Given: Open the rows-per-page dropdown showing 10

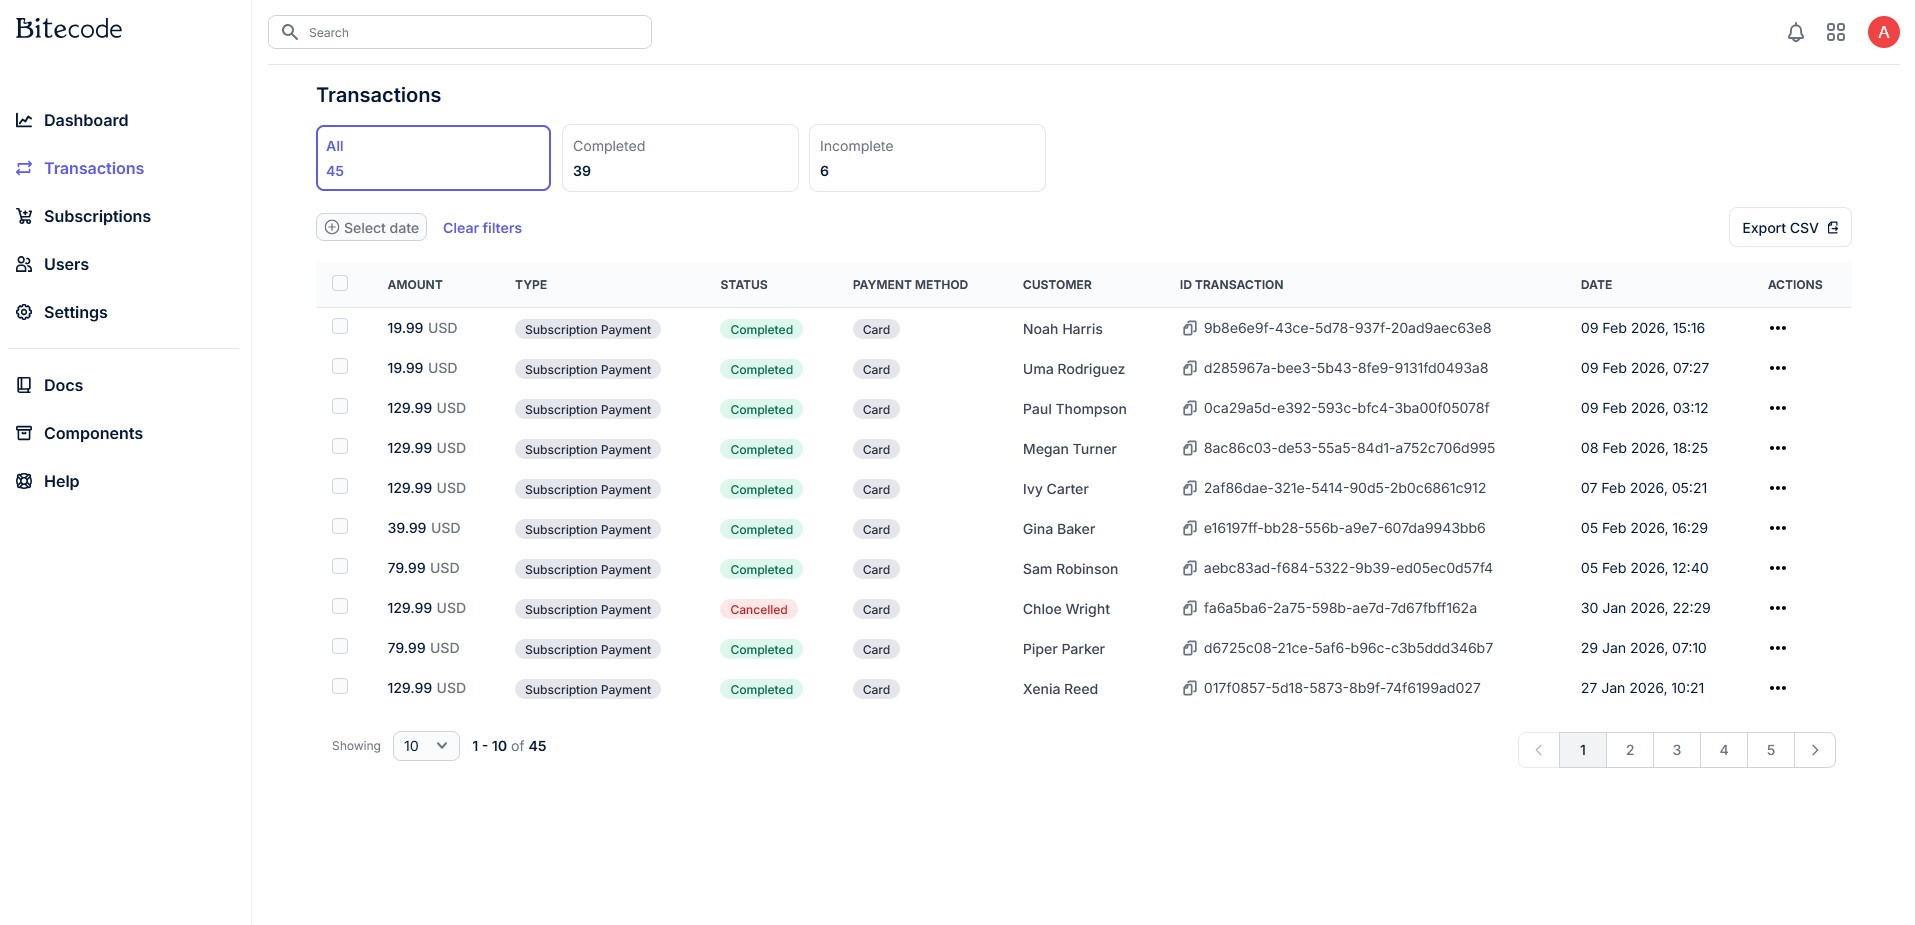Looking at the screenshot, I should click(x=426, y=746).
